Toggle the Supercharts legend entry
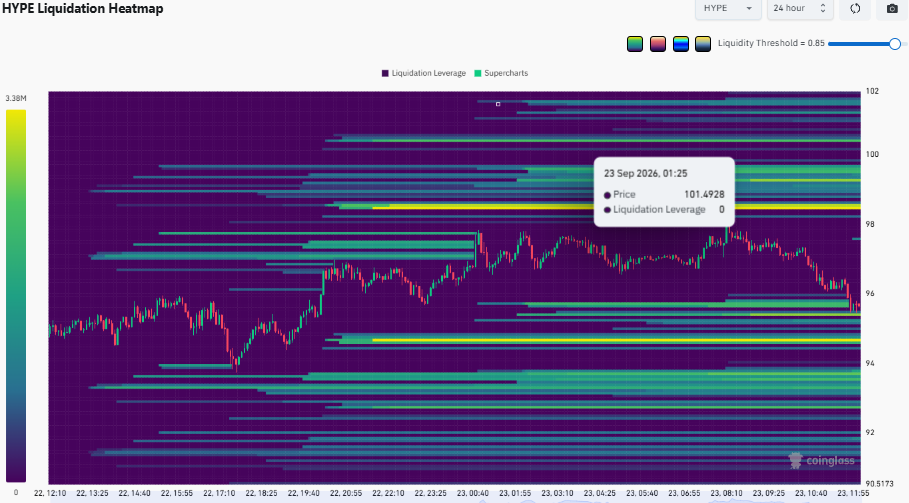The height and width of the screenshot is (503, 909). (x=501, y=73)
